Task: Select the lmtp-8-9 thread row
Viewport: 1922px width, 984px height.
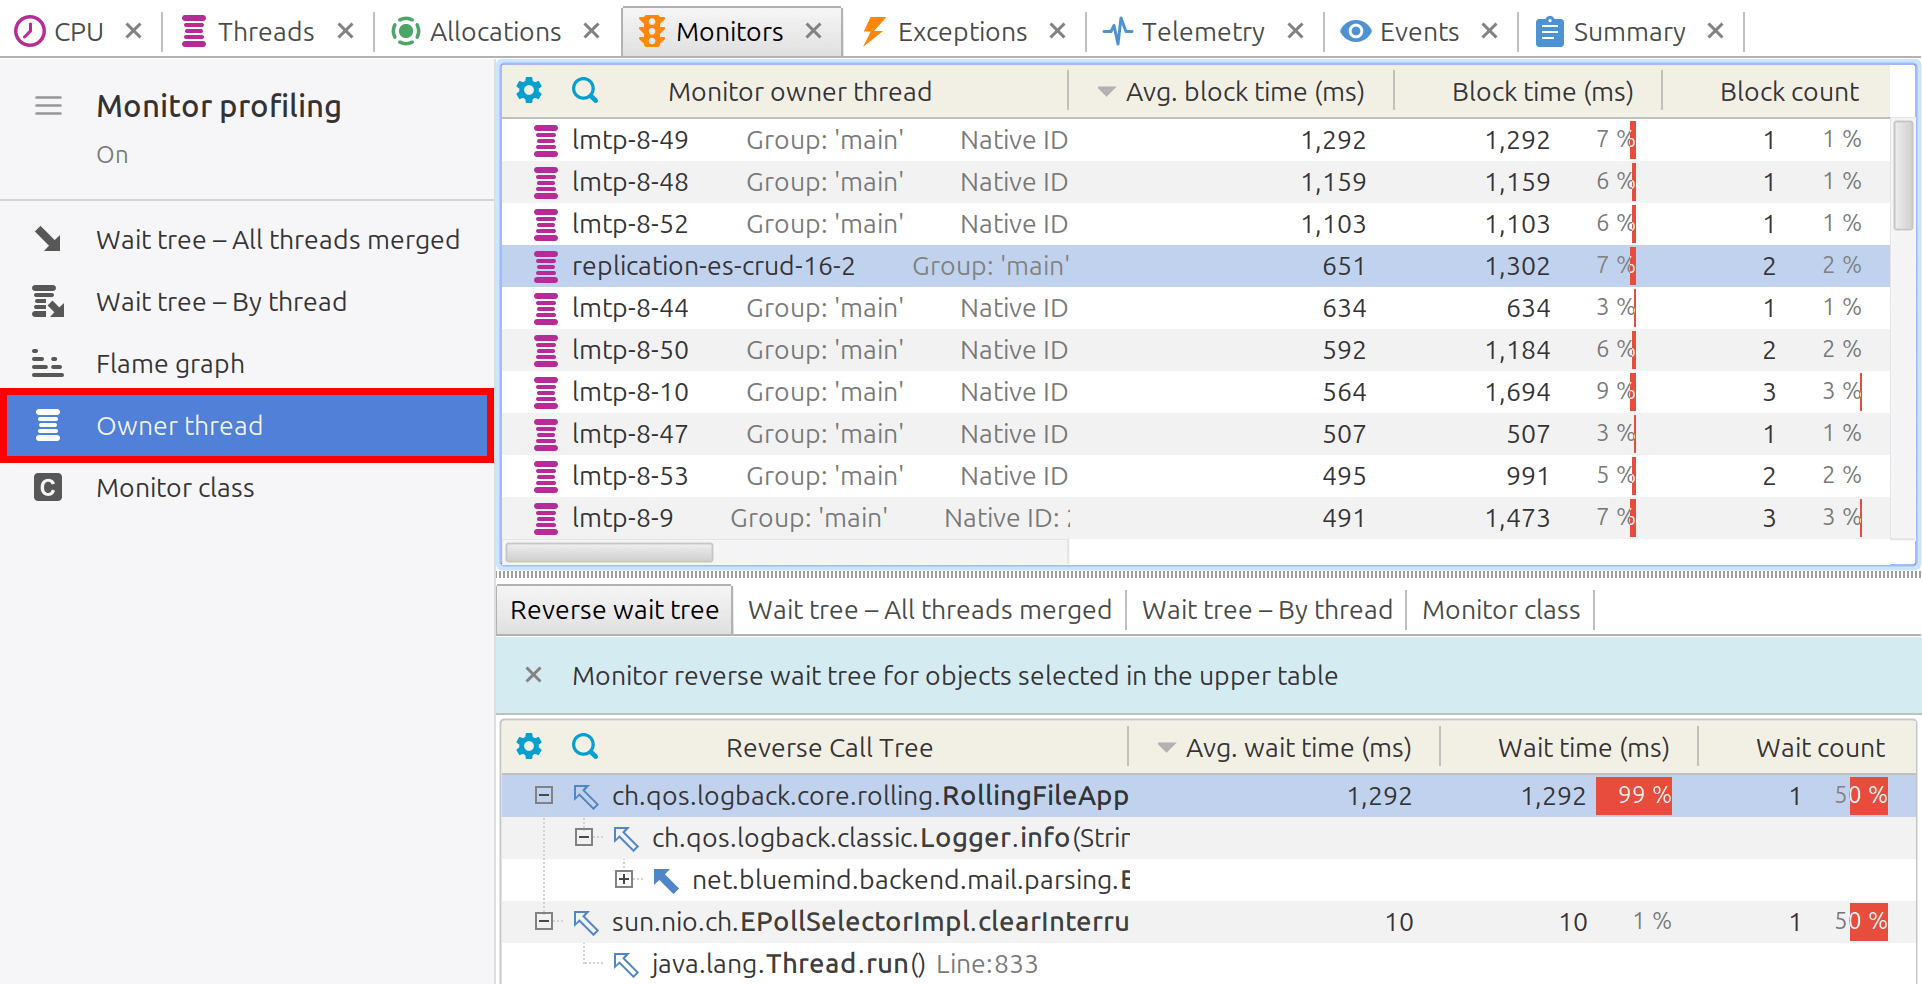Action: point(1196,518)
